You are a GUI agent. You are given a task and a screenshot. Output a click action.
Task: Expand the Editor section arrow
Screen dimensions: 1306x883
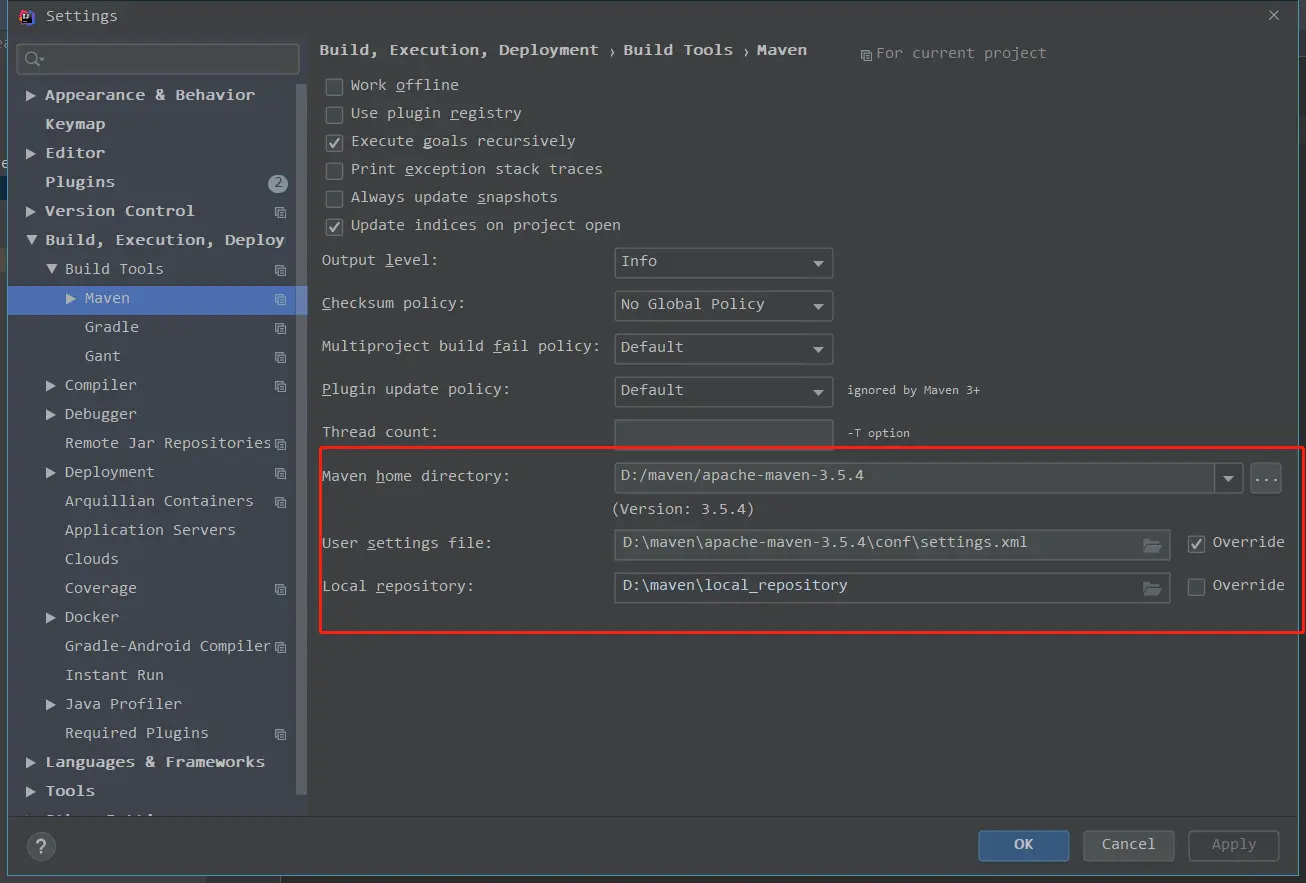click(31, 154)
